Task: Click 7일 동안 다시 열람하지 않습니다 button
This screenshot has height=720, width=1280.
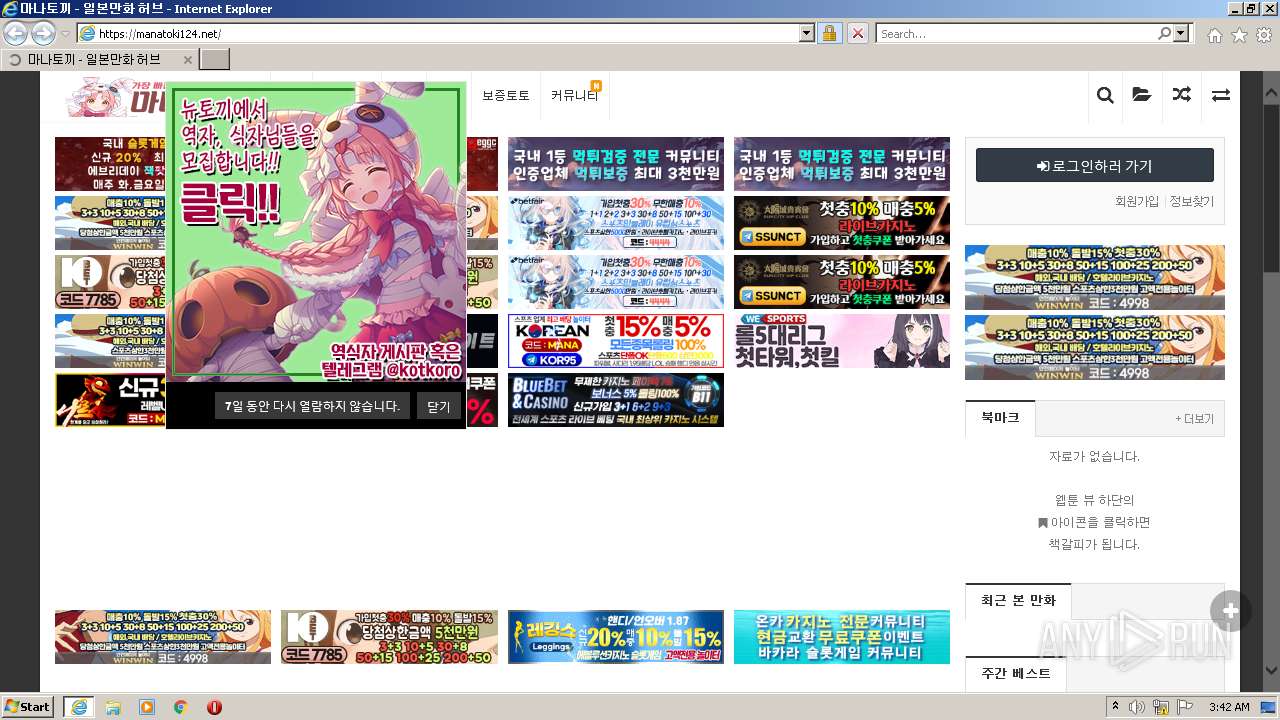Action: click(312, 406)
